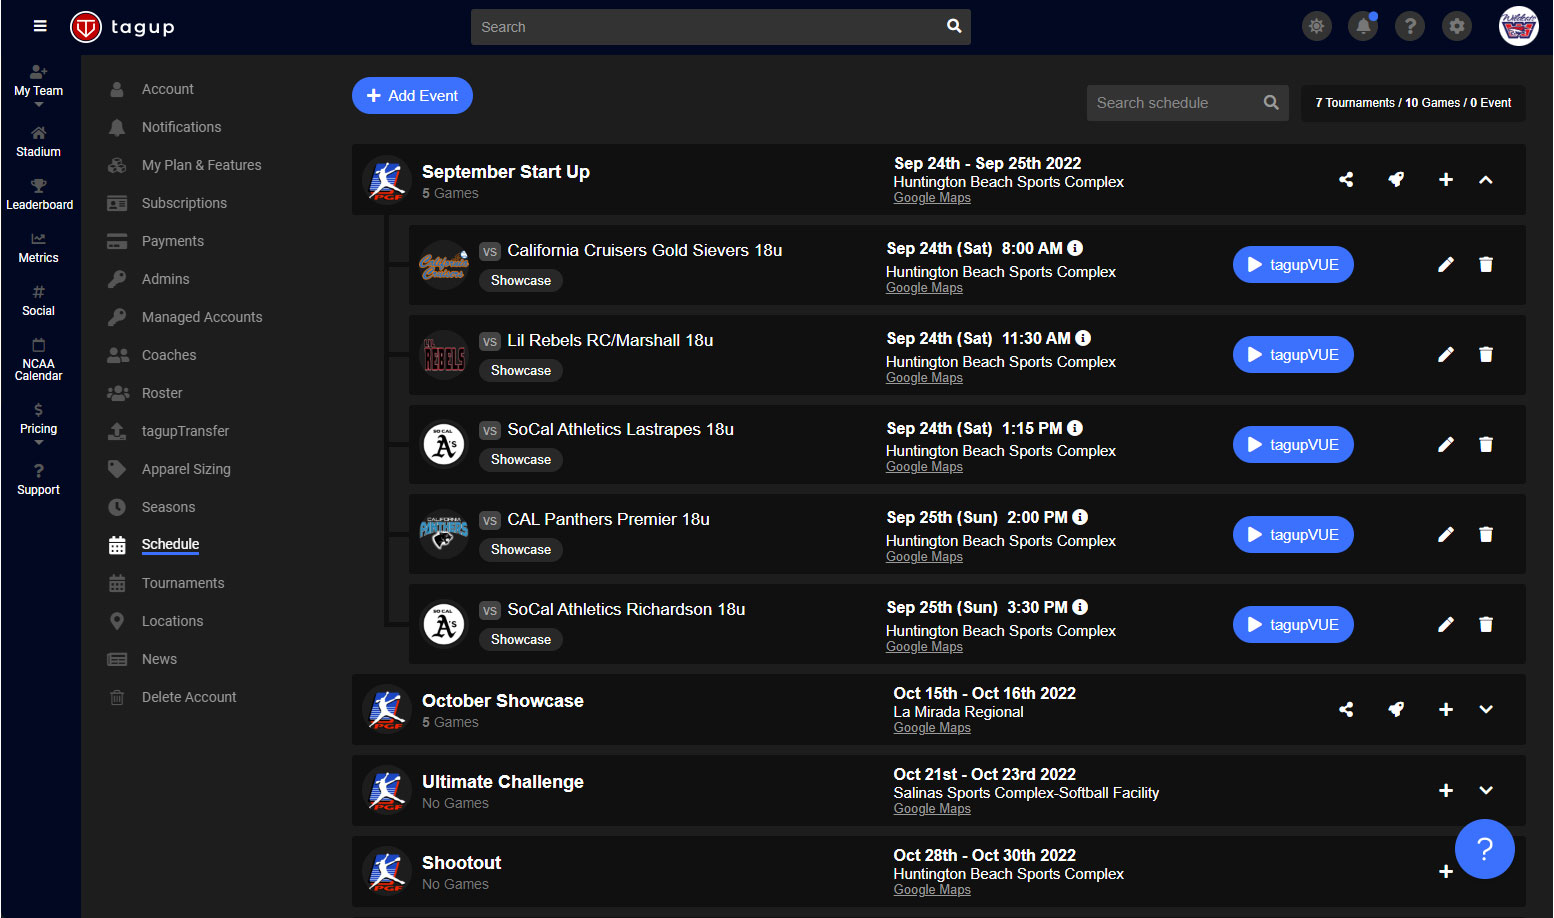Delete the Lil Rebels RC/Marshall game
This screenshot has width=1554, height=918.
pos(1486,355)
